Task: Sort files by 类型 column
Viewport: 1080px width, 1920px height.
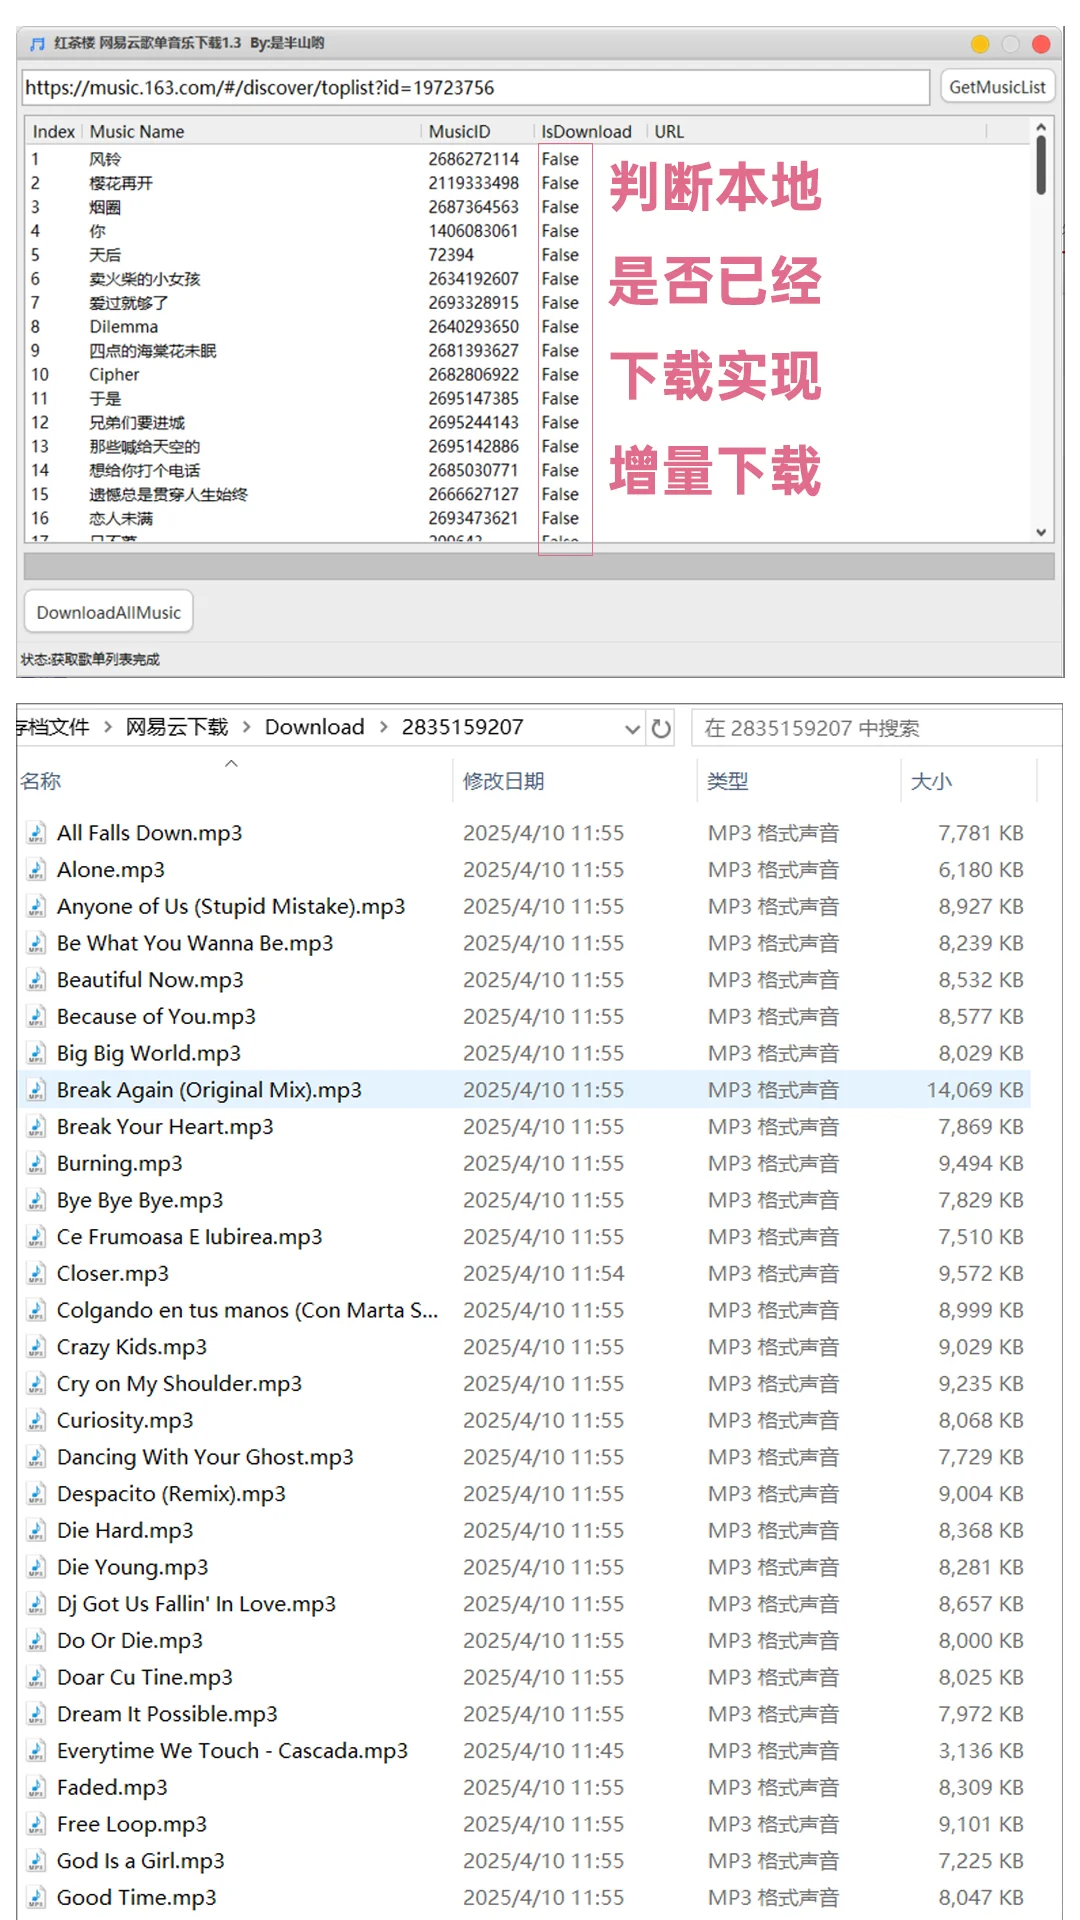Action: pyautogui.click(x=727, y=781)
